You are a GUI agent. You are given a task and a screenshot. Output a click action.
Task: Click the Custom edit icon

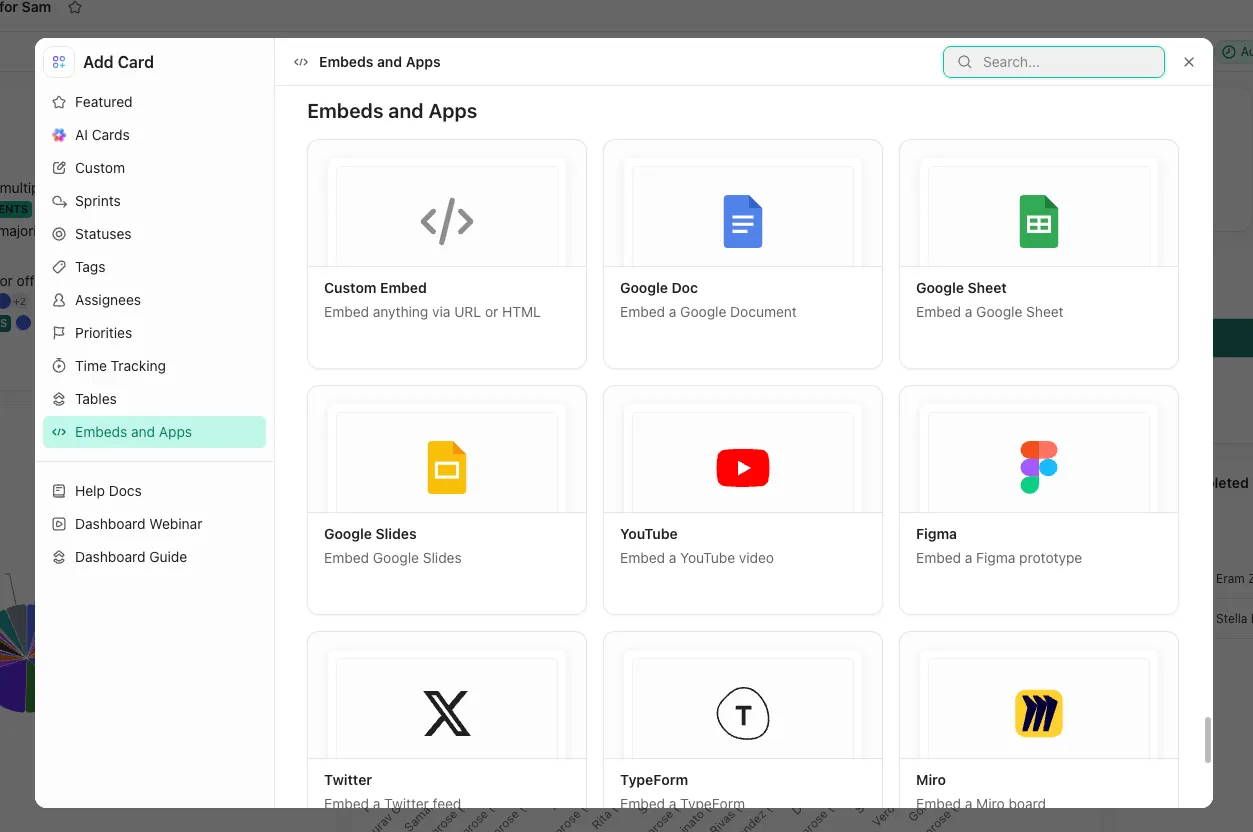pos(59,168)
